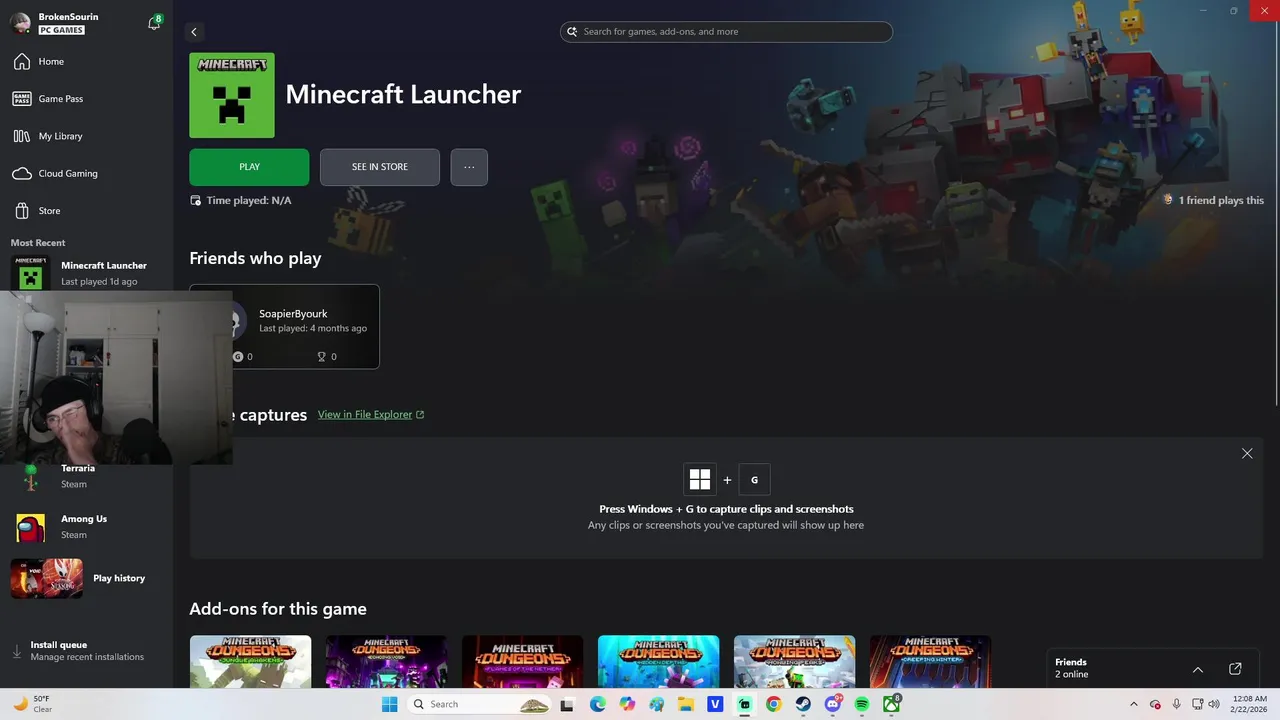1280x720 pixels.
Task: Open Among Us in the recent list
Action: [86, 527]
